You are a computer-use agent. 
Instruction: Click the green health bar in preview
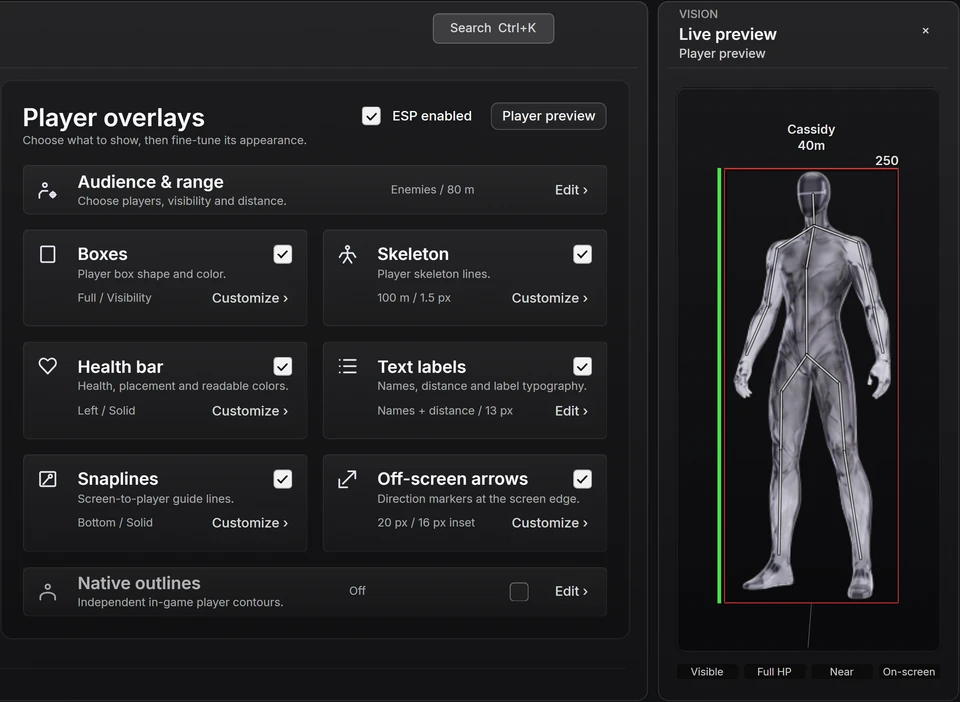[x=719, y=386]
